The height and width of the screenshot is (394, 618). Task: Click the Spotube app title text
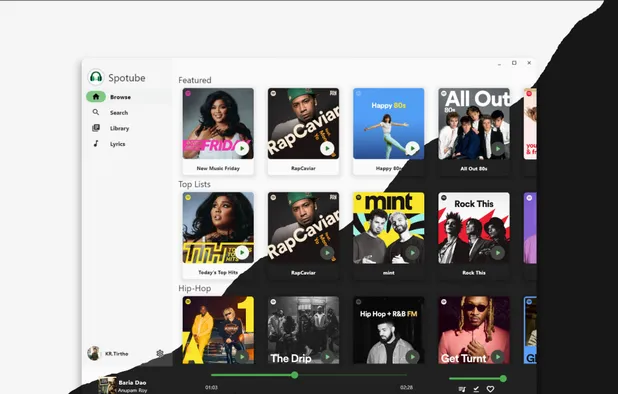tap(127, 78)
